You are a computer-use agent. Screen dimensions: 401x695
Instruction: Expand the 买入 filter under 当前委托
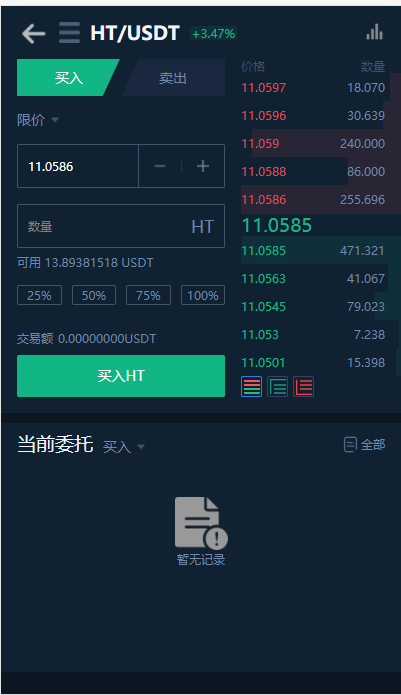(x=124, y=446)
